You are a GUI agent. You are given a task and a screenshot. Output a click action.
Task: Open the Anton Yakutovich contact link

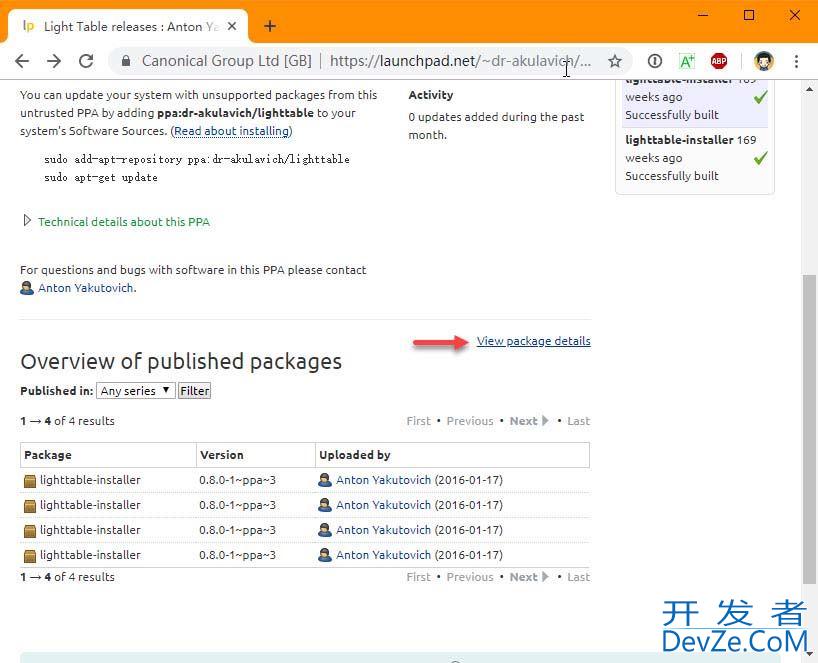point(86,288)
